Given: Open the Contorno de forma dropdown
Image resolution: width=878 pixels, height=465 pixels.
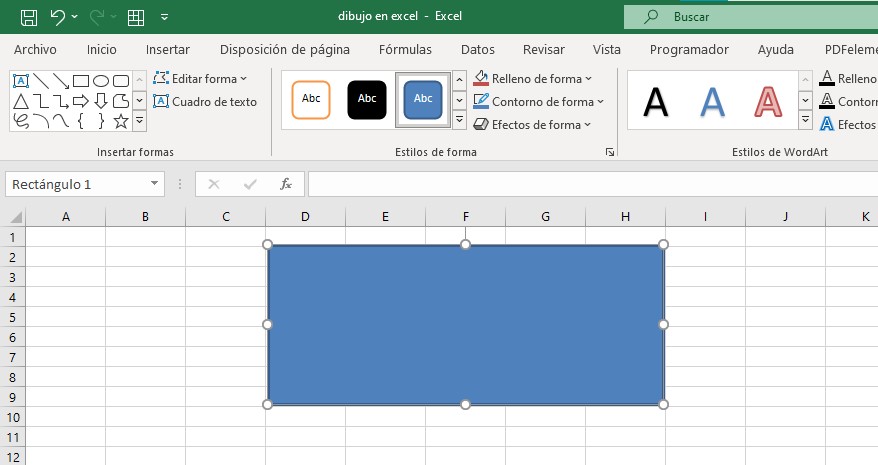Looking at the screenshot, I should [538, 102].
